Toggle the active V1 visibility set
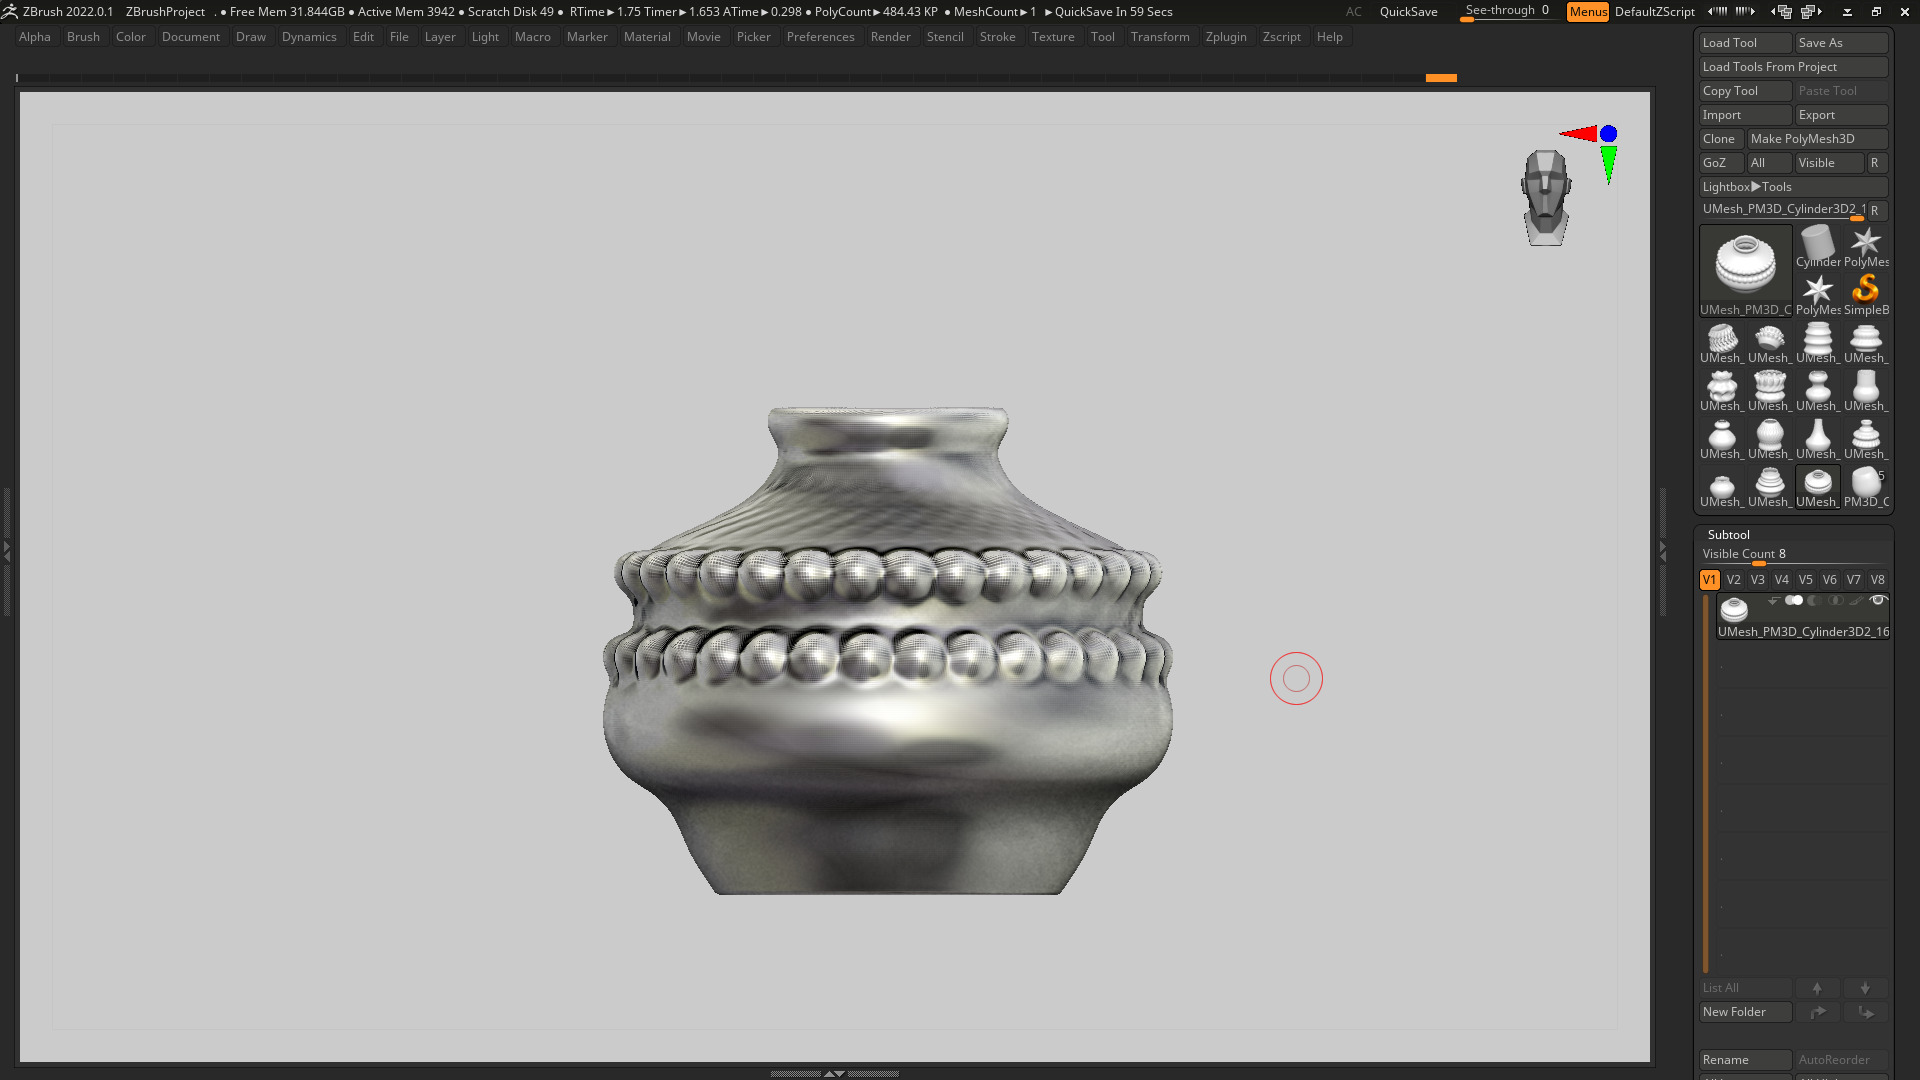The height and width of the screenshot is (1080, 1920). [1710, 580]
